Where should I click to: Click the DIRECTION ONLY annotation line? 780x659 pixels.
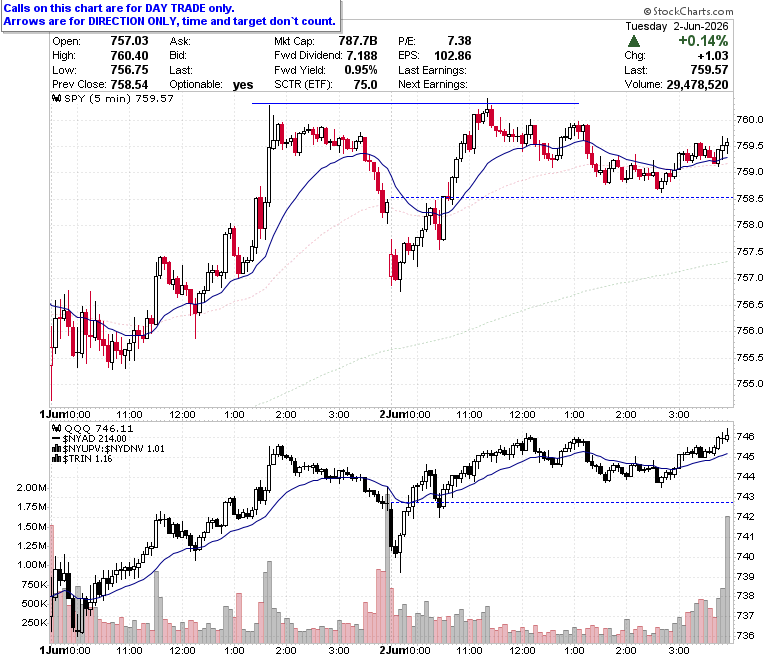click(170, 21)
